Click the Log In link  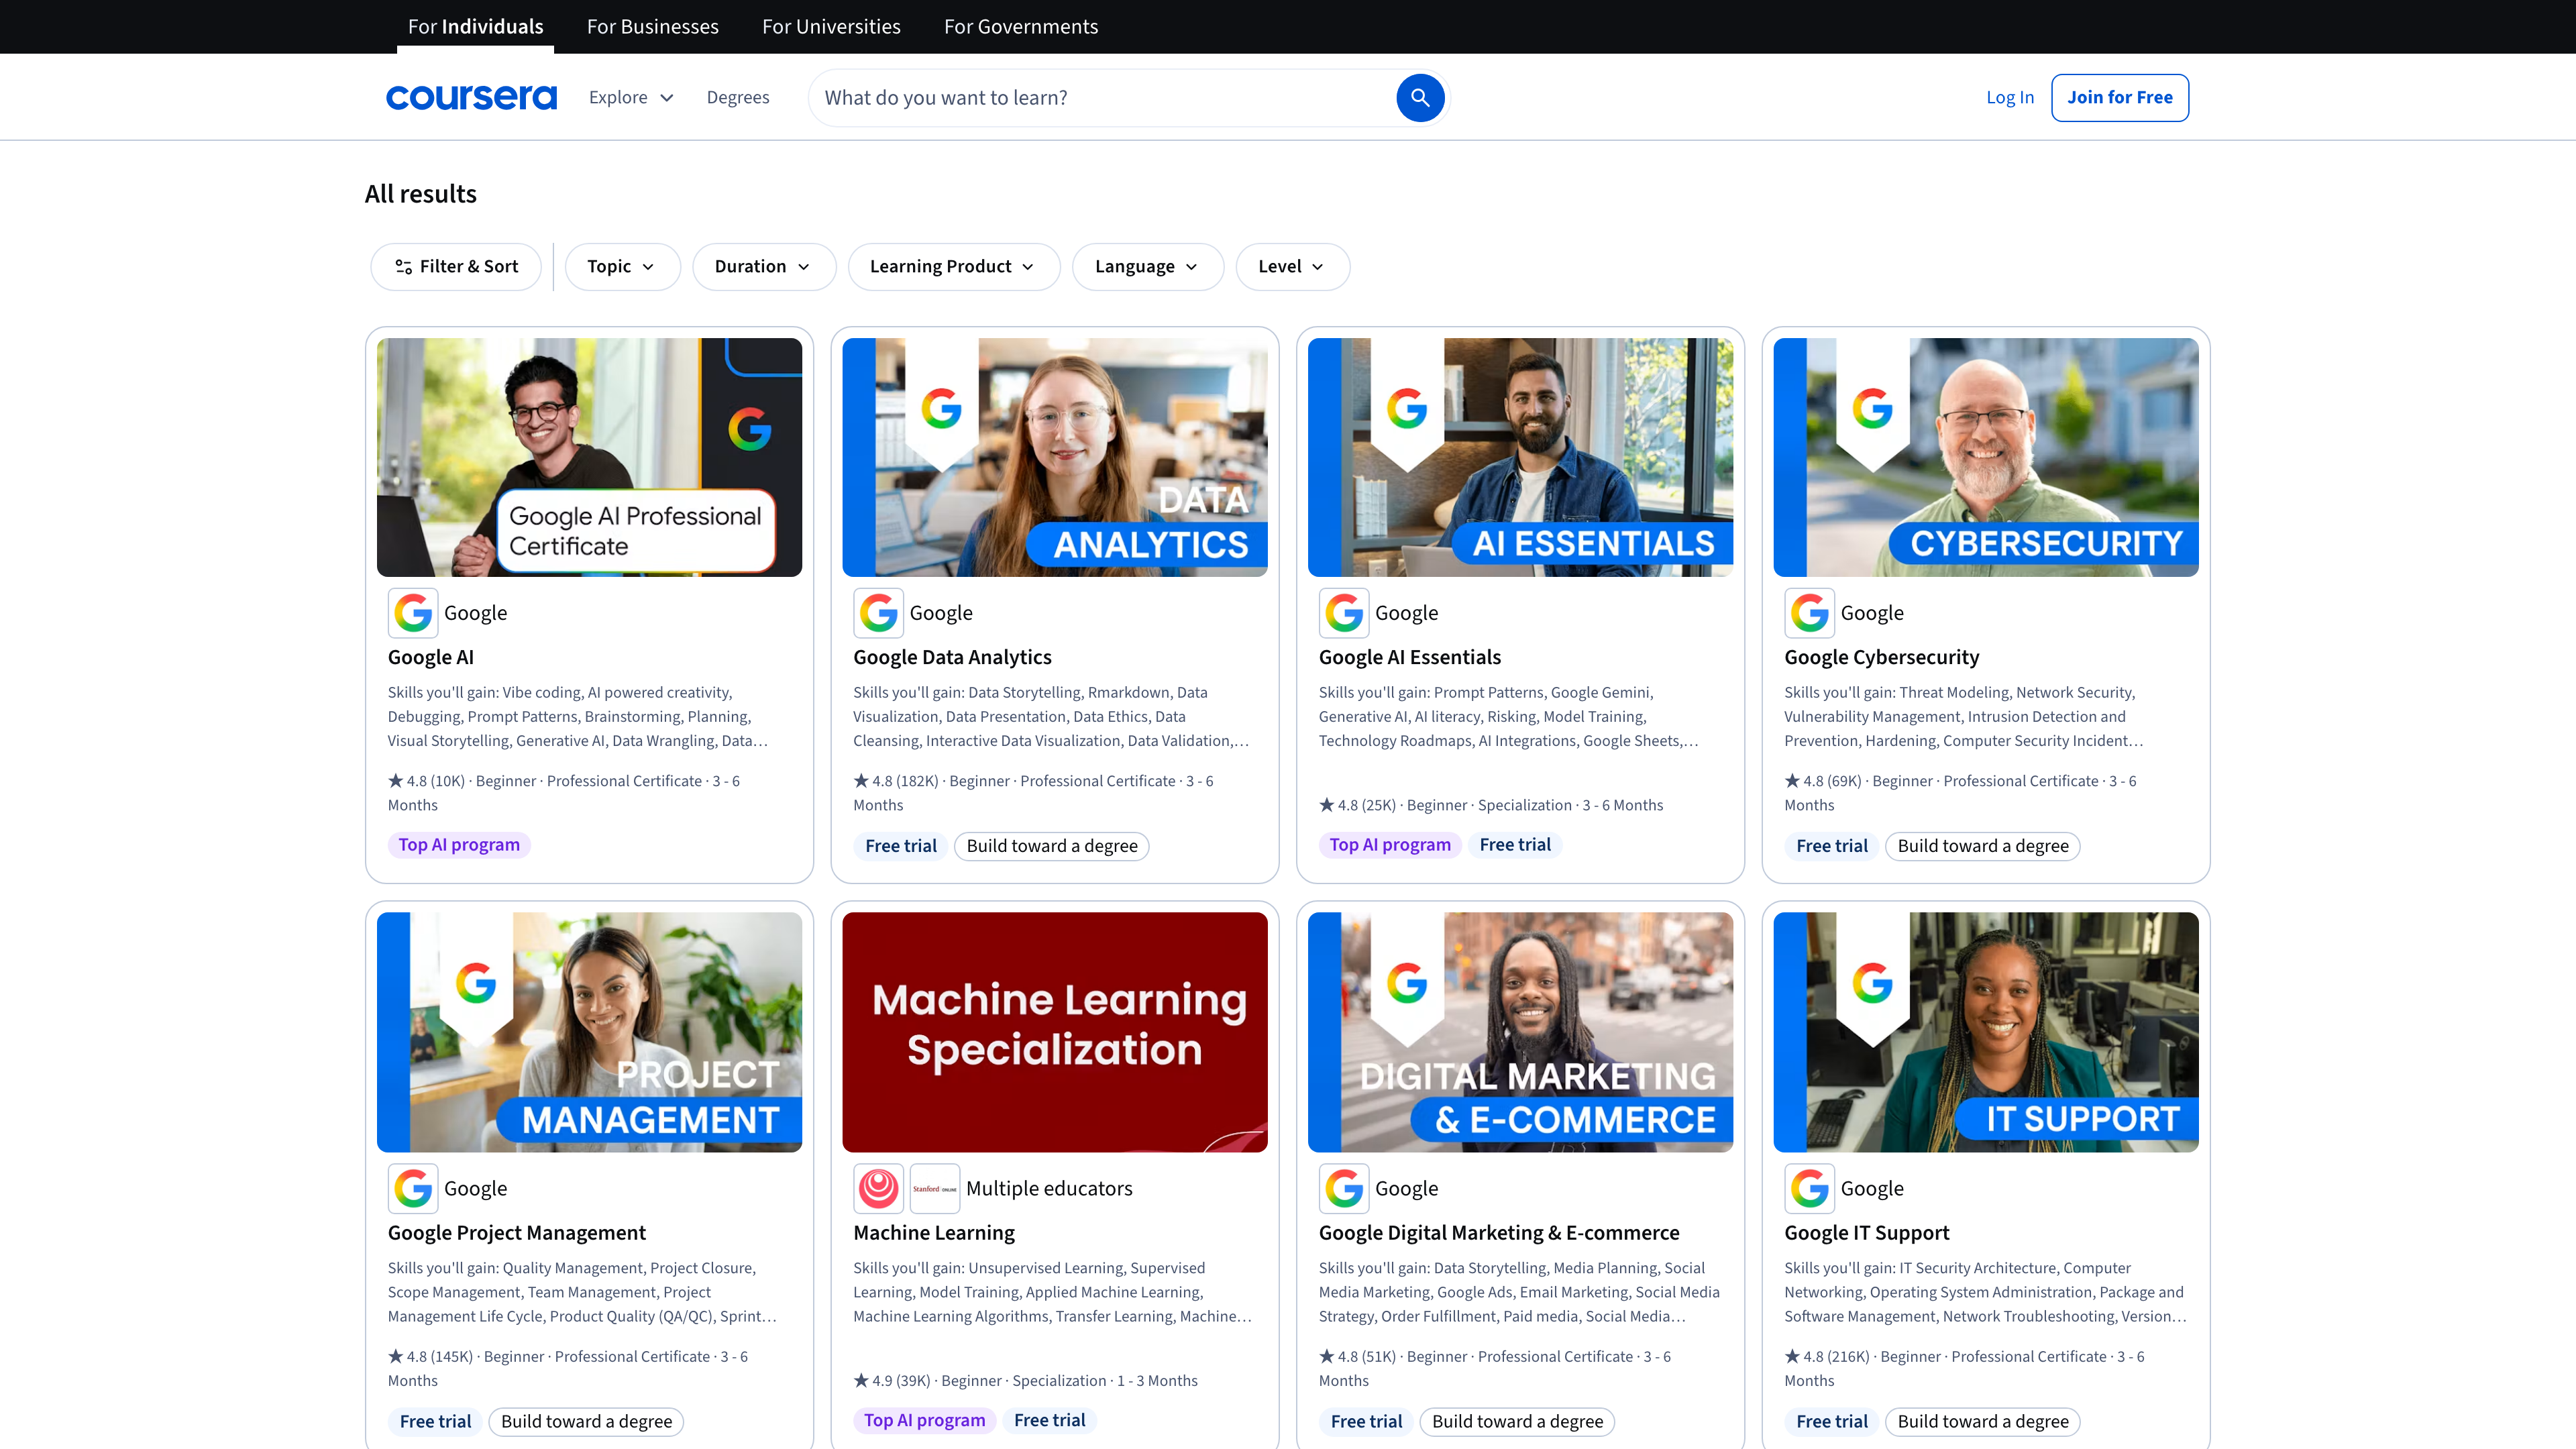[2009, 97]
